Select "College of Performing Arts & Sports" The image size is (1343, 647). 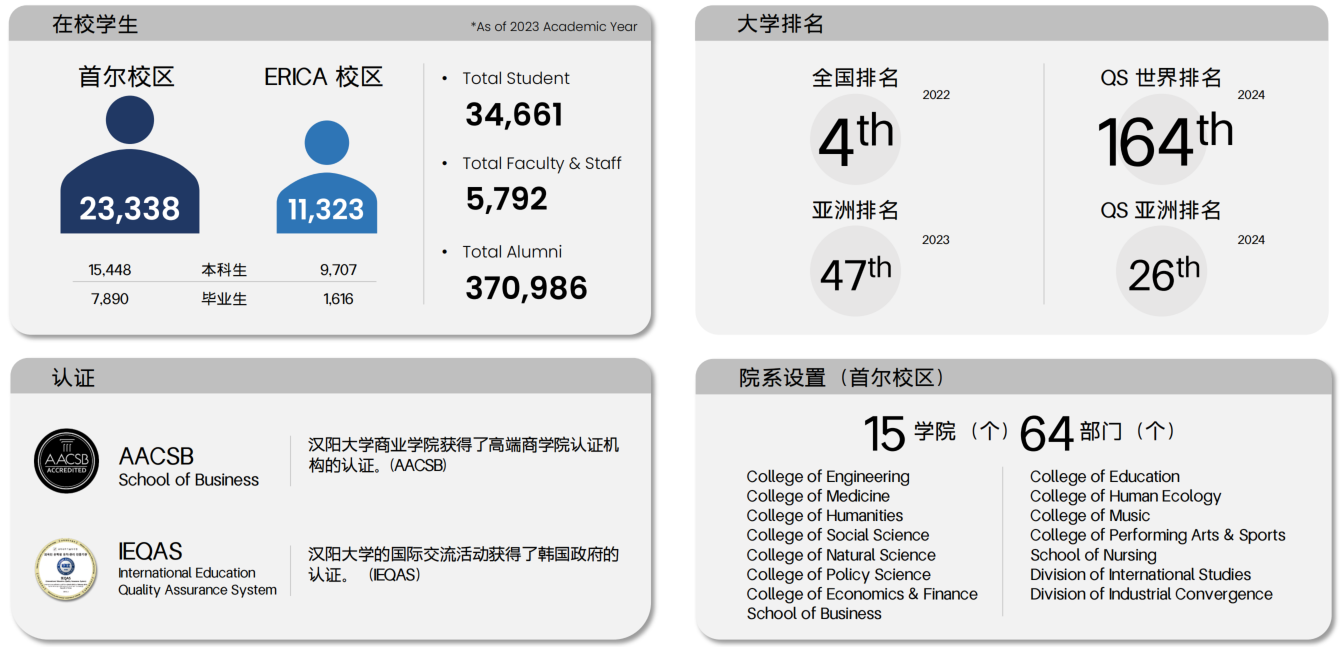tap(1158, 535)
